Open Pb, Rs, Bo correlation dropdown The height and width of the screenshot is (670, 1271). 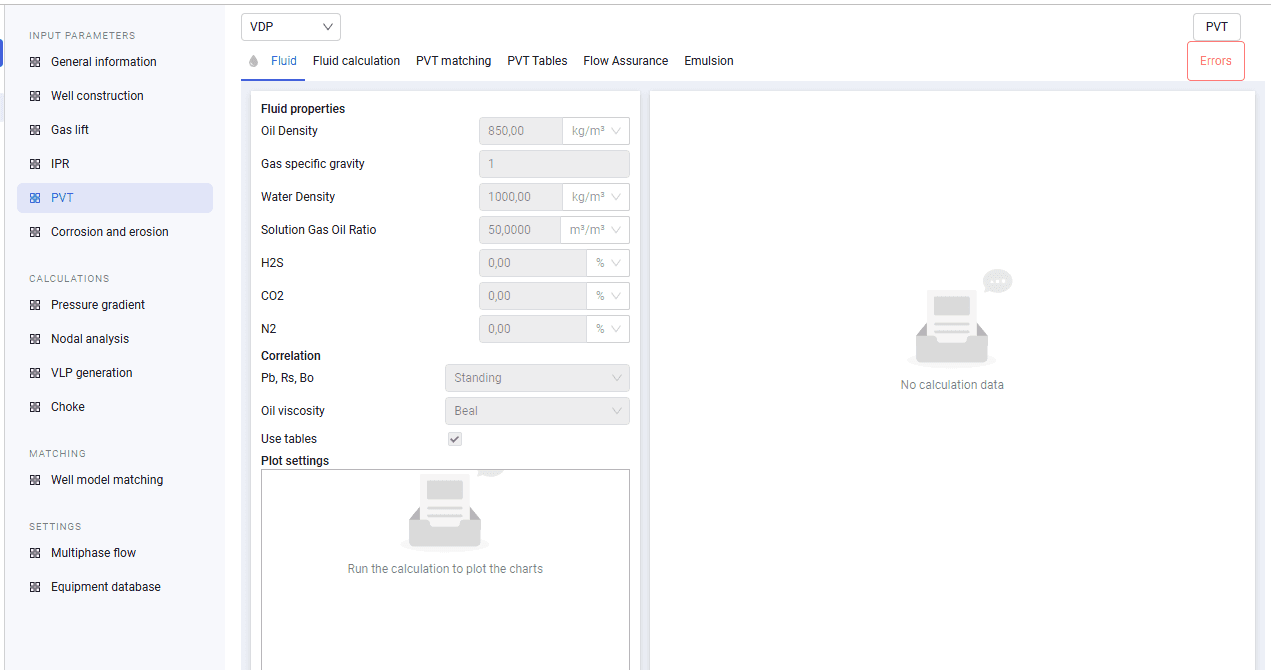(537, 378)
